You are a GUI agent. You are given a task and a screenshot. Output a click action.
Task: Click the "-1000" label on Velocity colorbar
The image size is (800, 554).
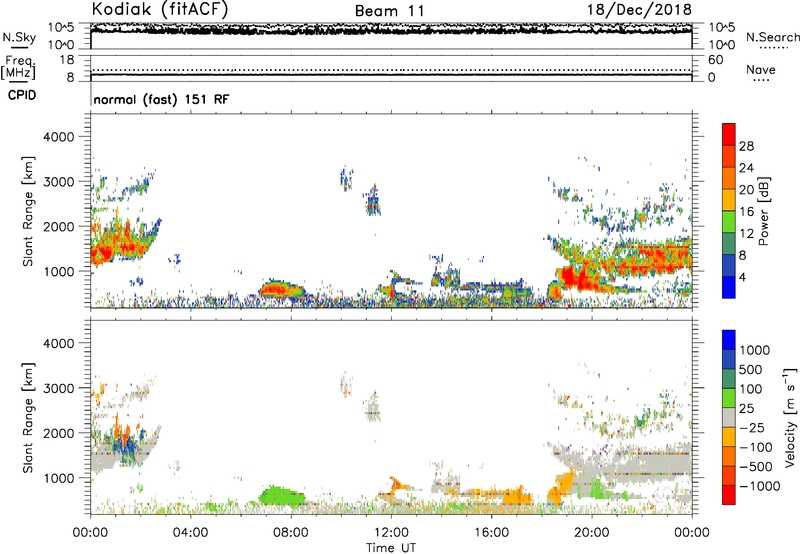tap(759, 486)
